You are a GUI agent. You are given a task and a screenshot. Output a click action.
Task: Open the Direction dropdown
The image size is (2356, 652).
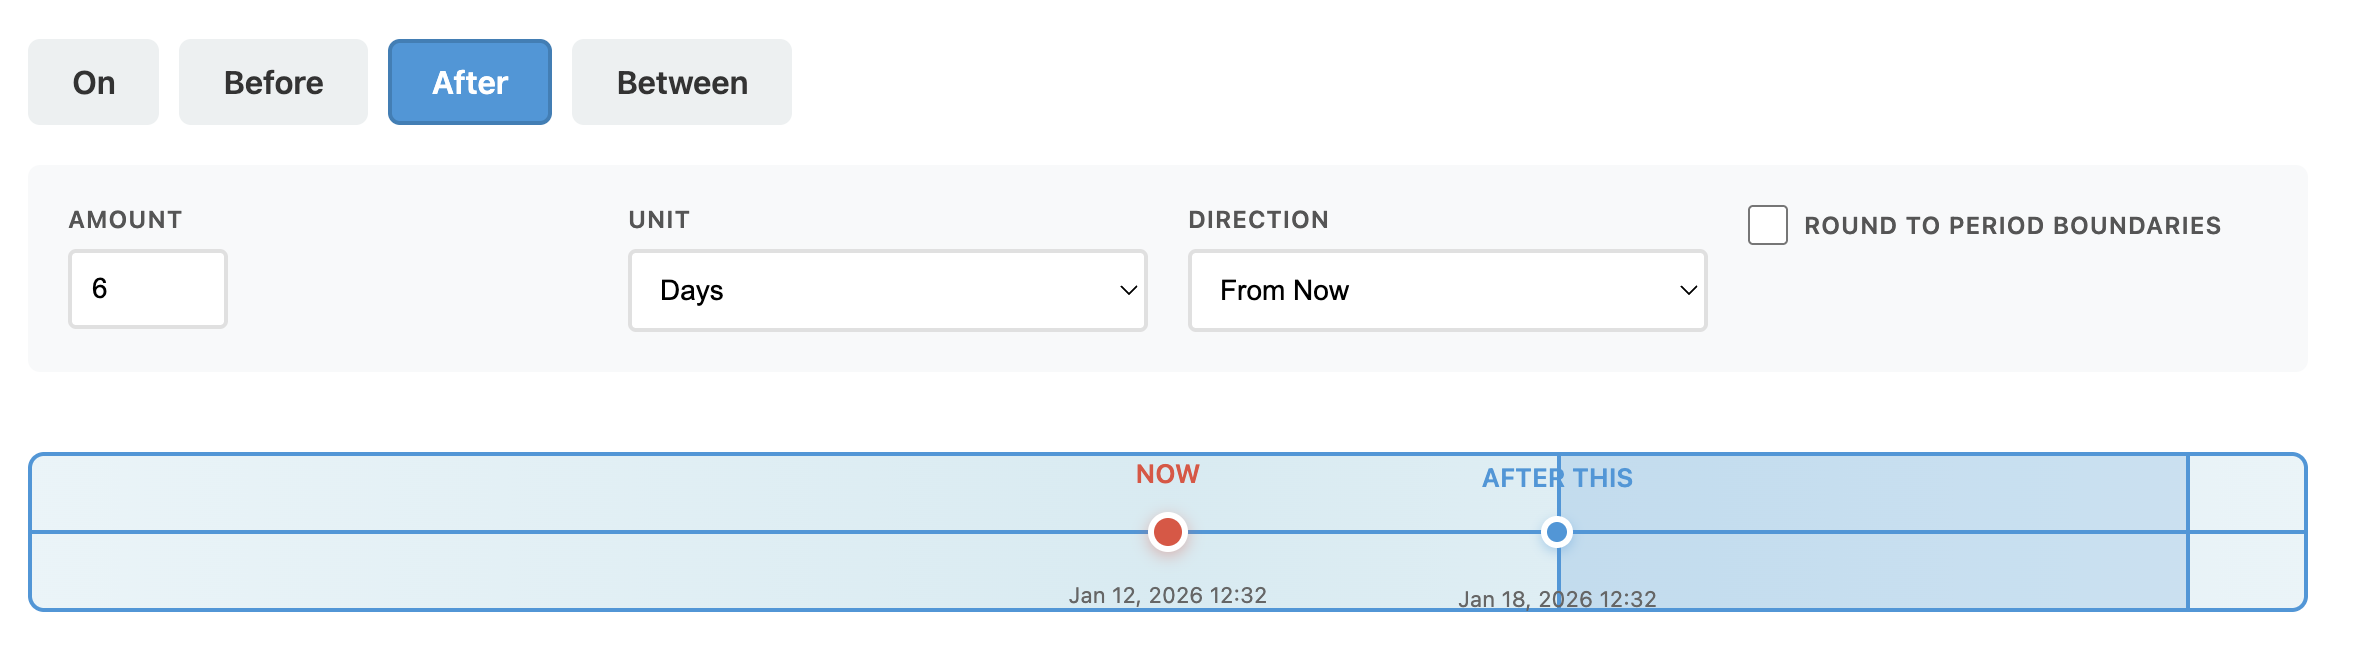tap(1447, 290)
